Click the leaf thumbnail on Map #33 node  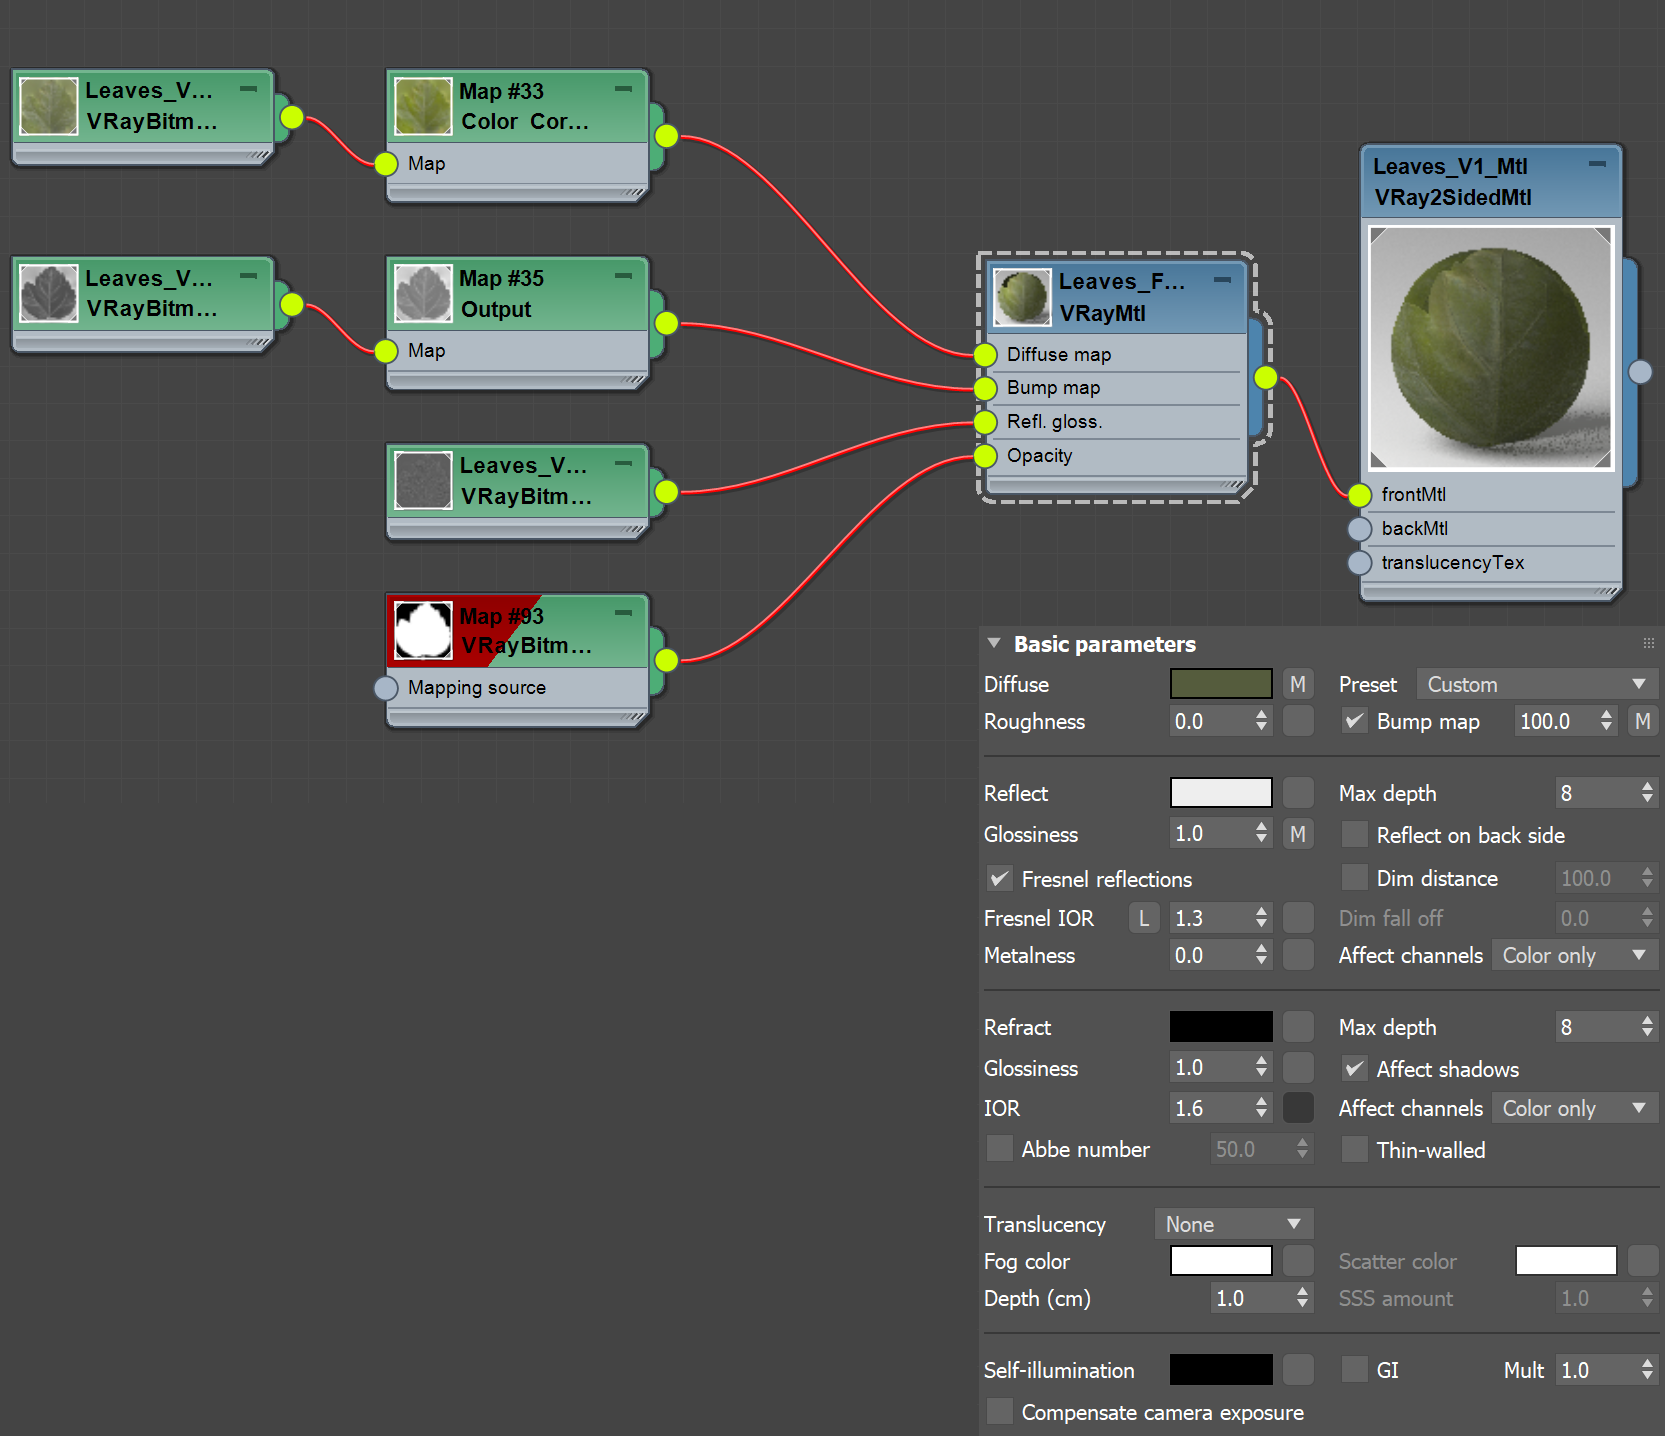point(422,105)
